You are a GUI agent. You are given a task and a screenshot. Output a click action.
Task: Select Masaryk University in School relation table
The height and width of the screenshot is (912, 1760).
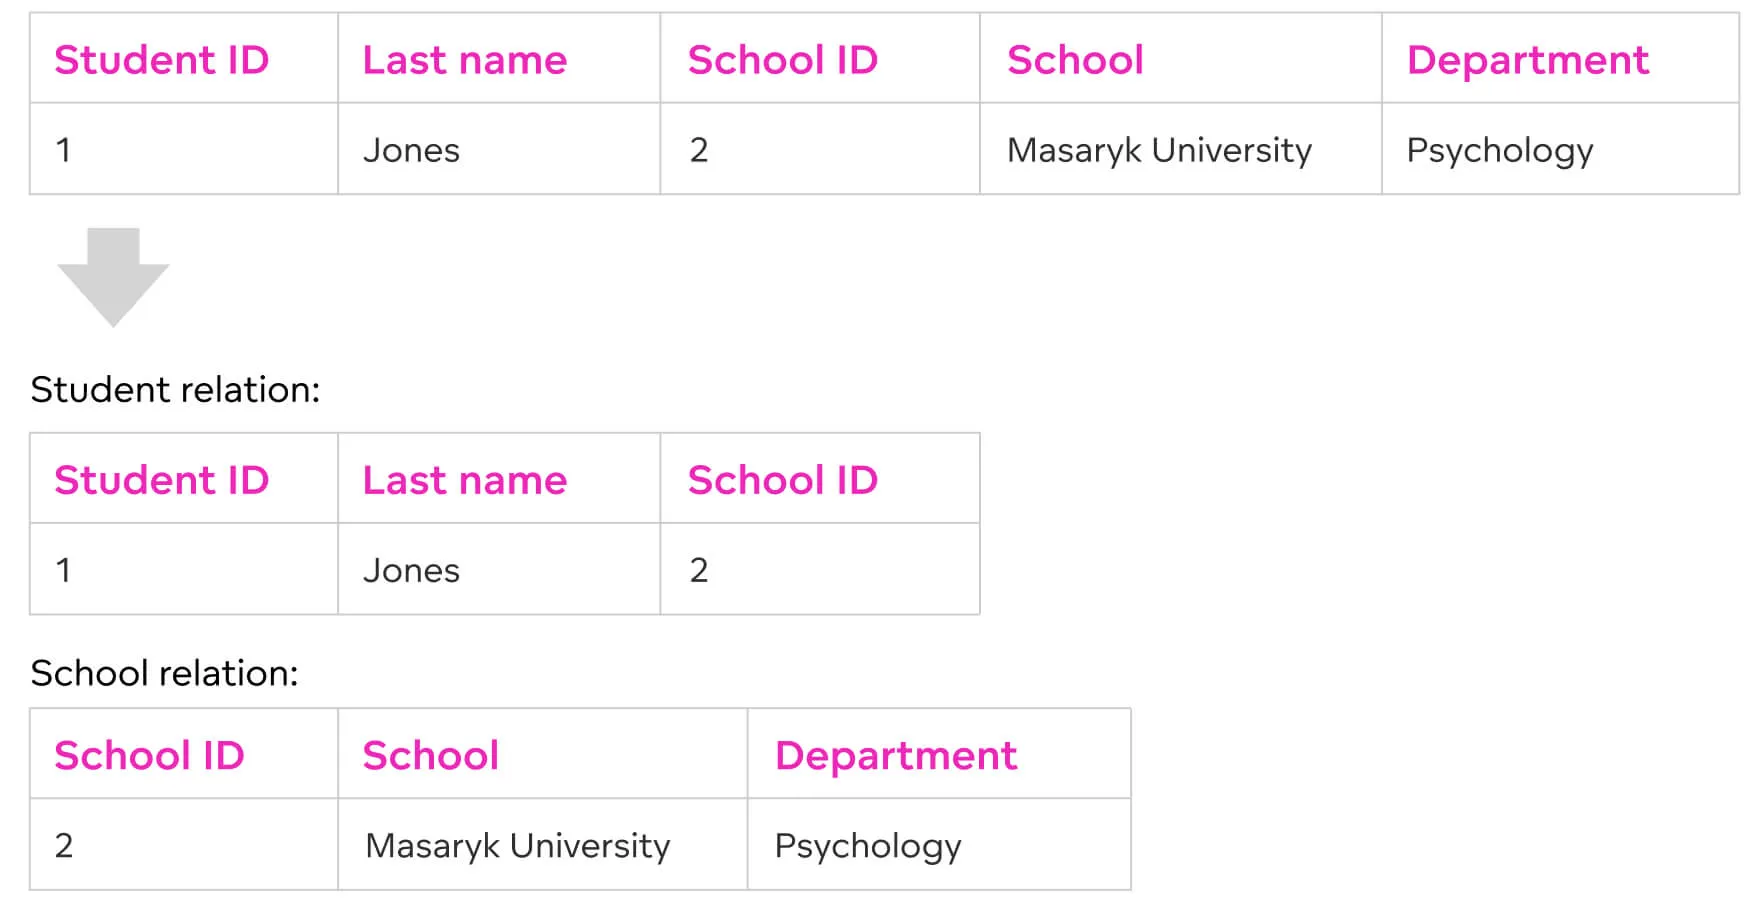[x=517, y=845]
